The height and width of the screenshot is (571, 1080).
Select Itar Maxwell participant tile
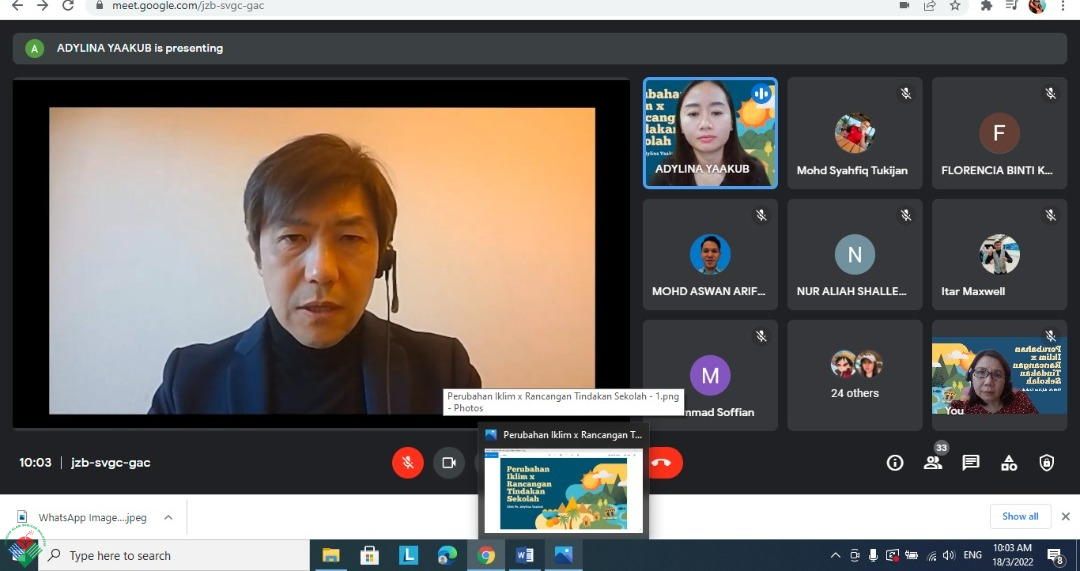pyautogui.click(x=999, y=254)
